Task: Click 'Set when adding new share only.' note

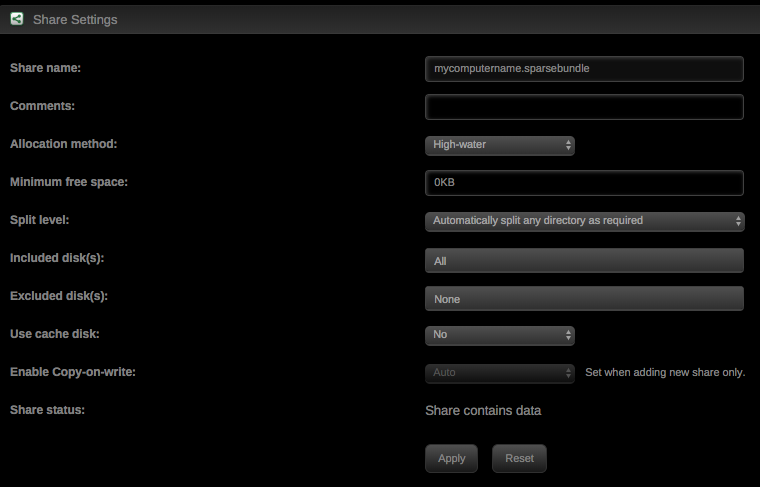Action: tap(665, 373)
